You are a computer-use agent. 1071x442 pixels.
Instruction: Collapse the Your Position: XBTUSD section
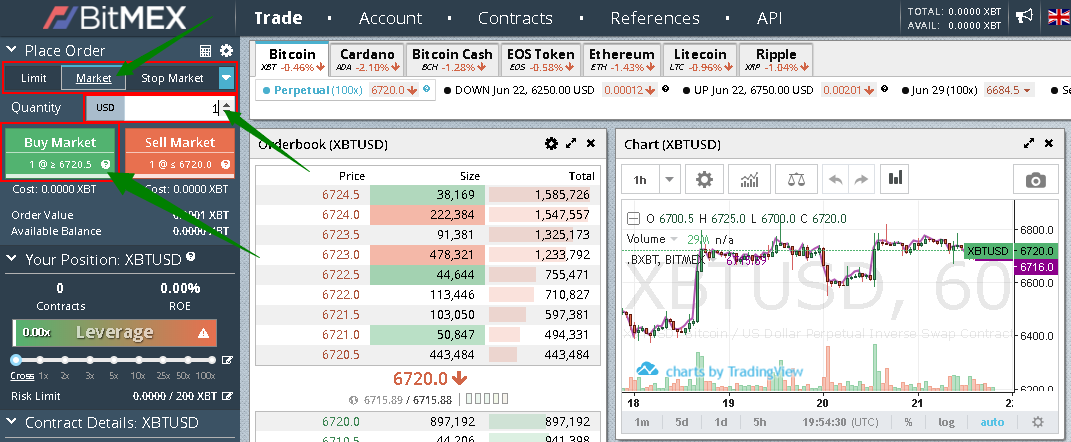tap(11, 260)
